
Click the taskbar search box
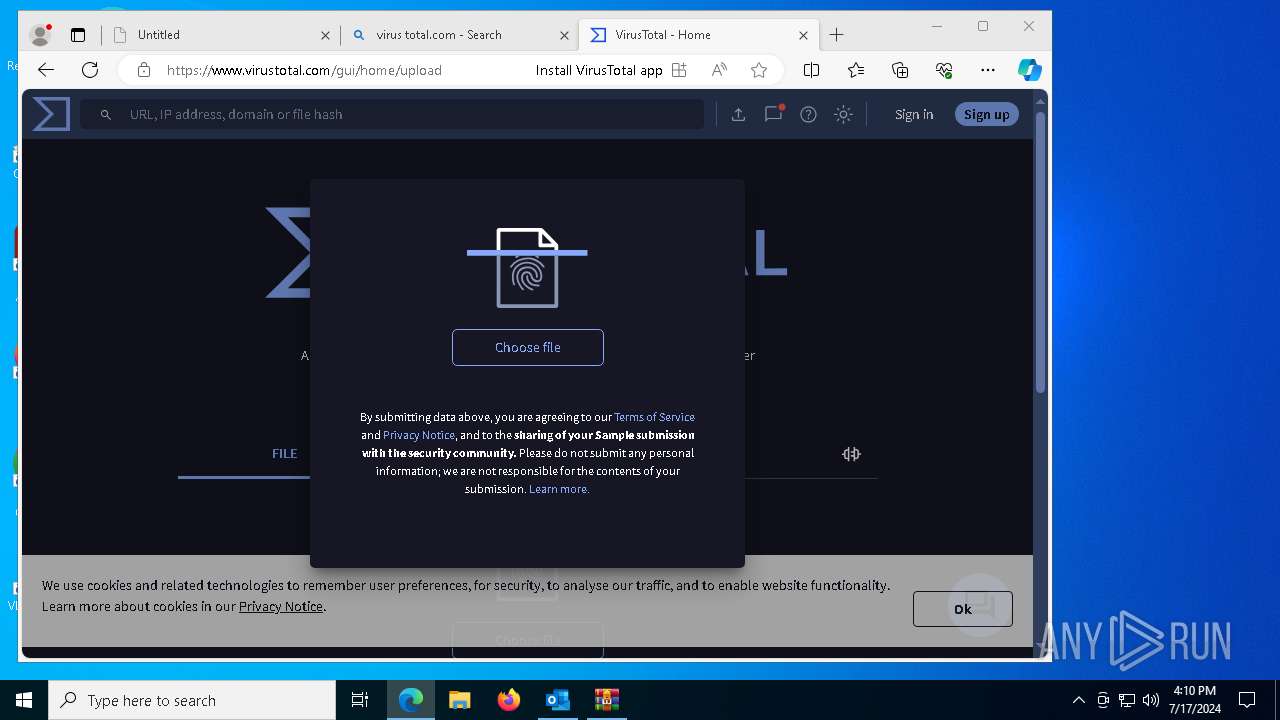(x=192, y=700)
